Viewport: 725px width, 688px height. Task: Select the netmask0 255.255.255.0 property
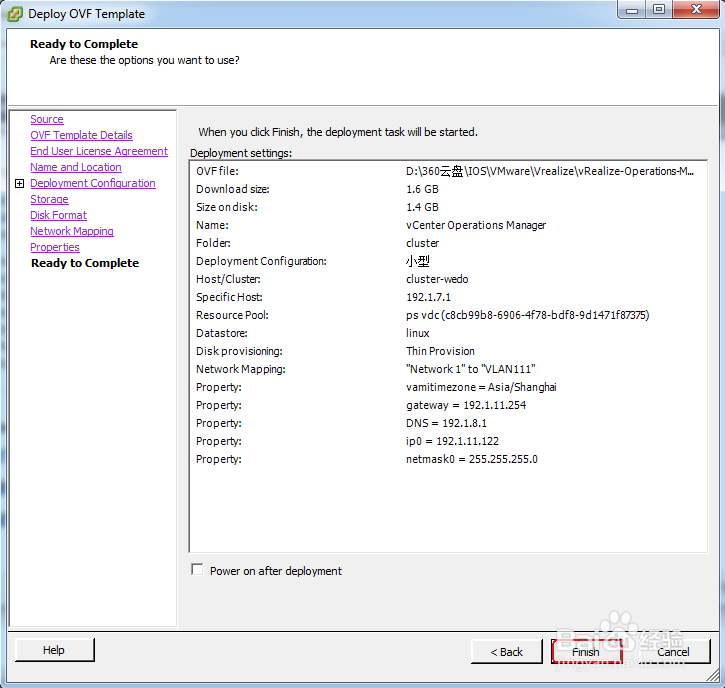pos(472,460)
